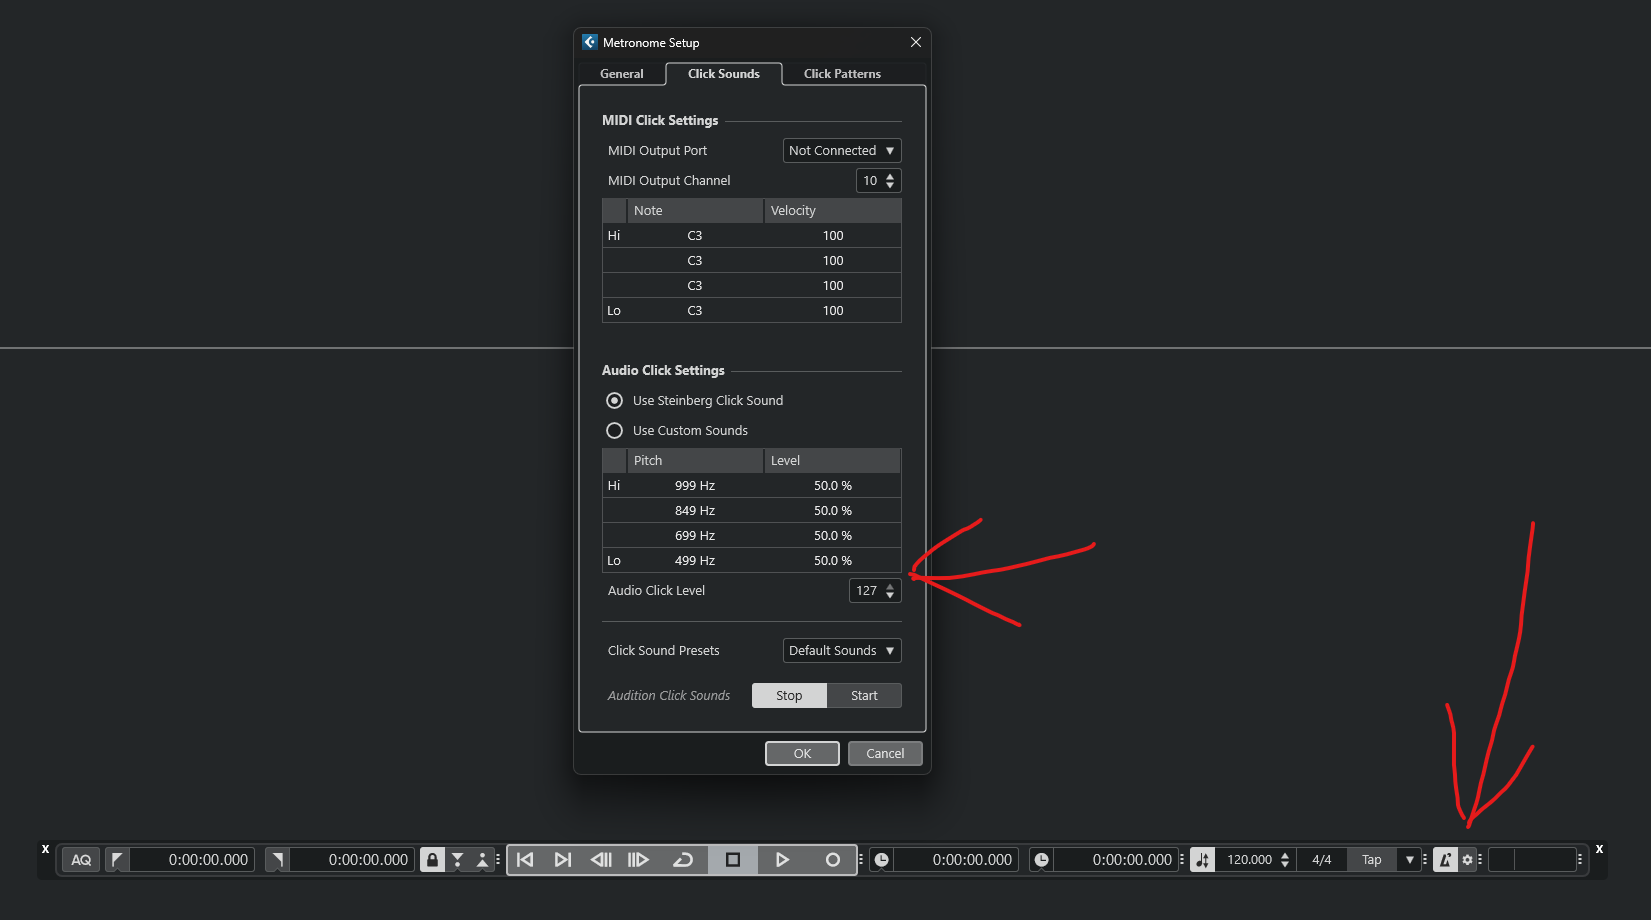This screenshot has width=1651, height=920.
Task: Click the Pitch column header
Action: point(695,461)
